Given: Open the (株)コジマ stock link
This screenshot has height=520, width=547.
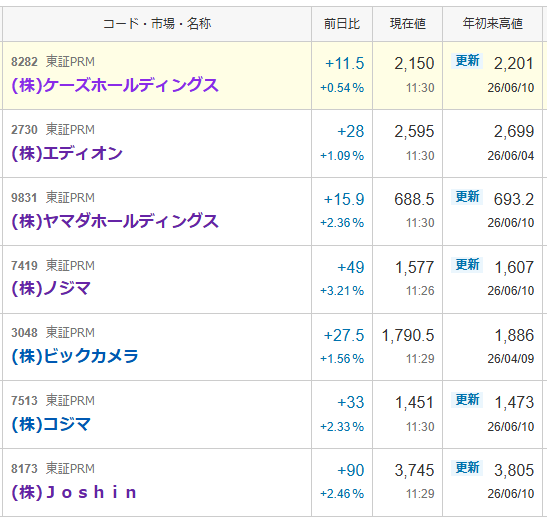Looking at the screenshot, I should tap(51, 424).
